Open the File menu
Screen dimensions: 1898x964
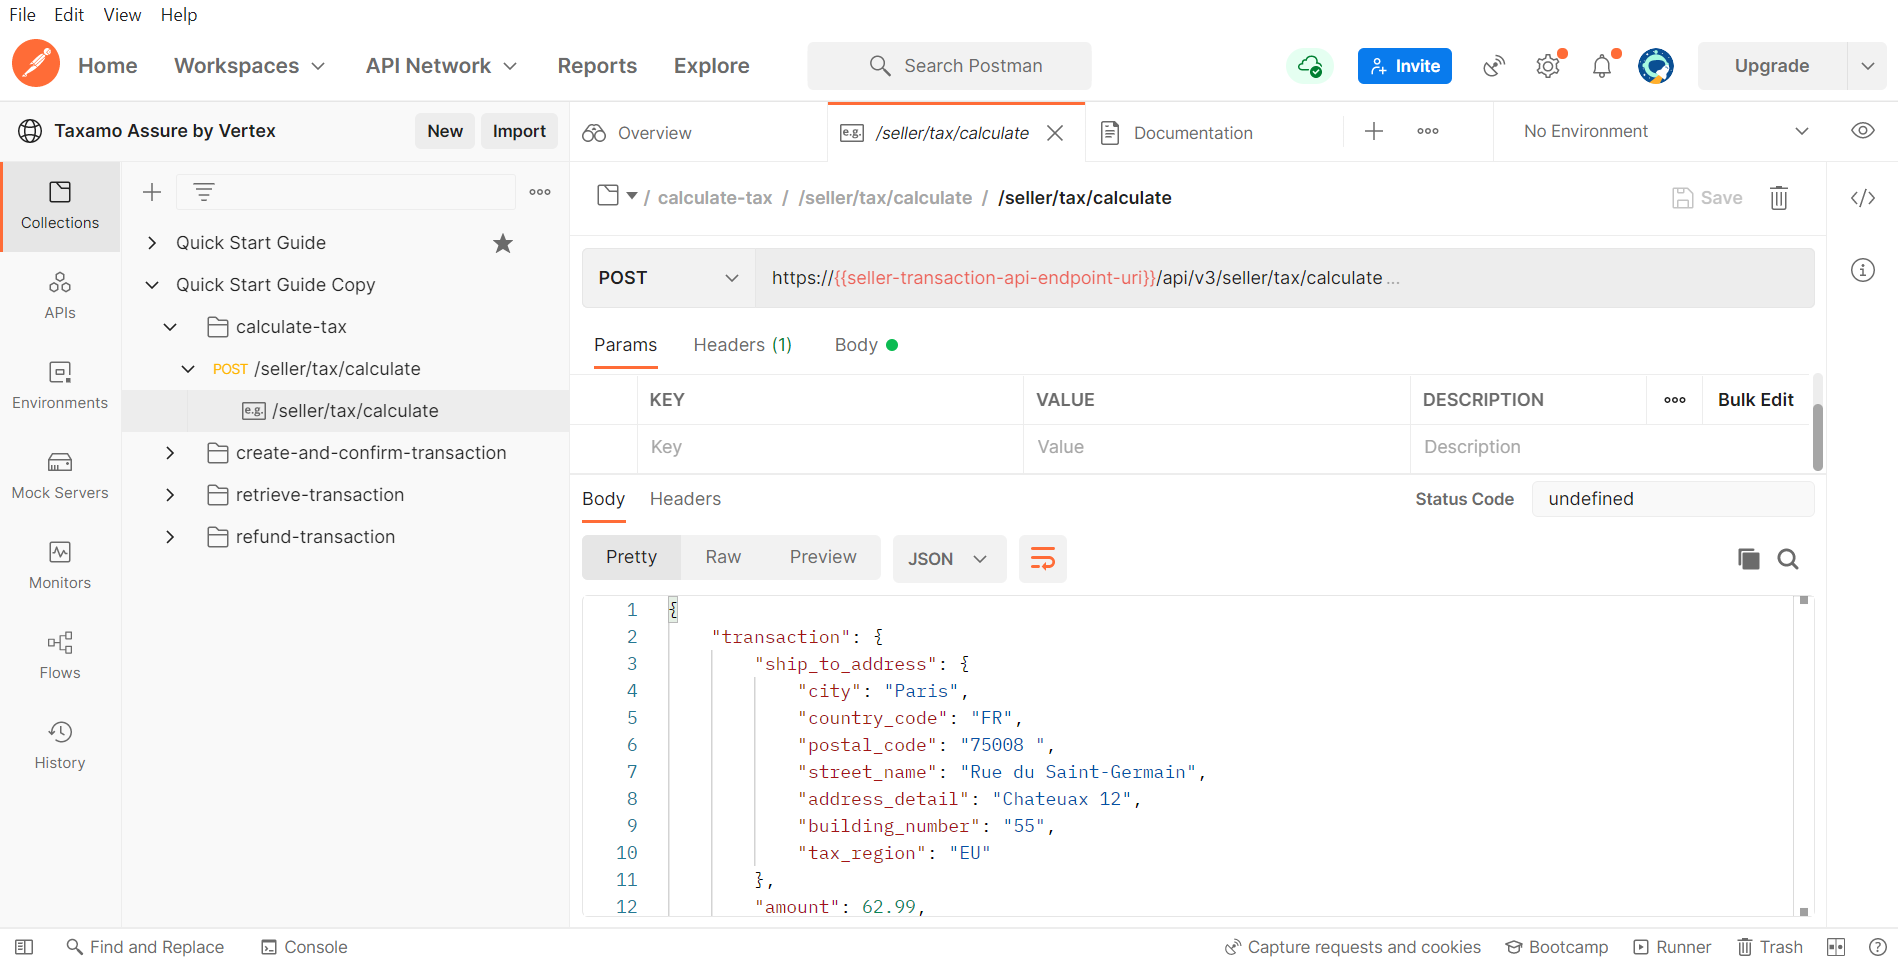tap(23, 15)
